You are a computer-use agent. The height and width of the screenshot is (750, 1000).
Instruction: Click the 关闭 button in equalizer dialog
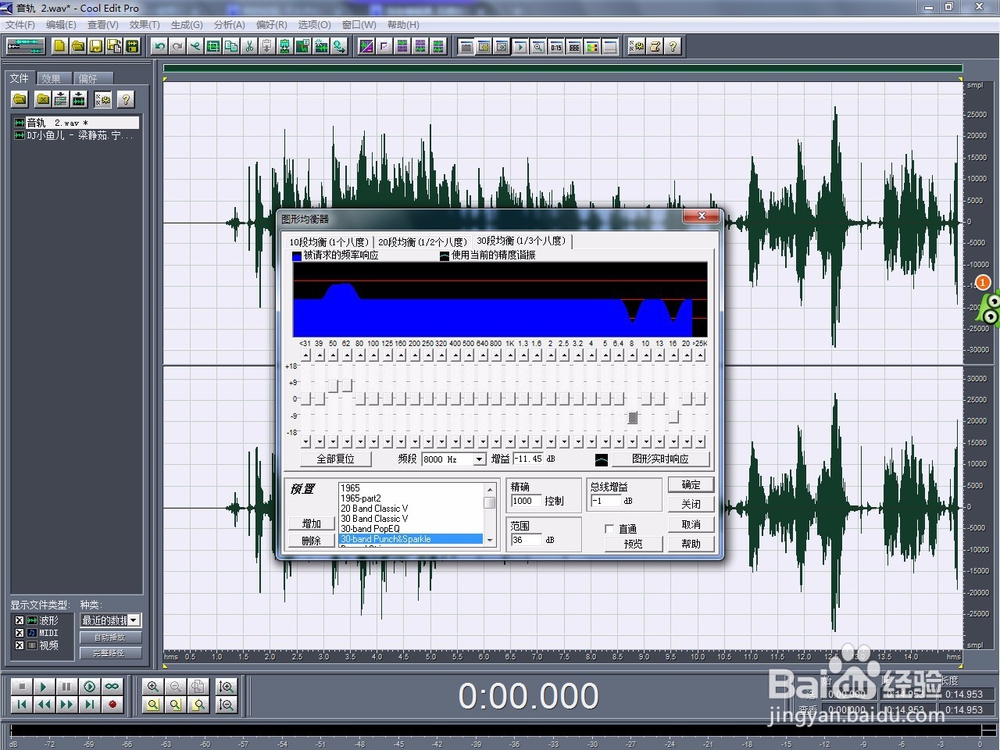coord(691,504)
